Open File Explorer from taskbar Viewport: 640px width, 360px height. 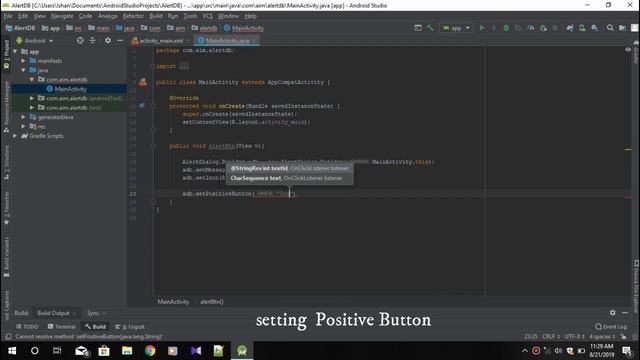tap(127, 351)
